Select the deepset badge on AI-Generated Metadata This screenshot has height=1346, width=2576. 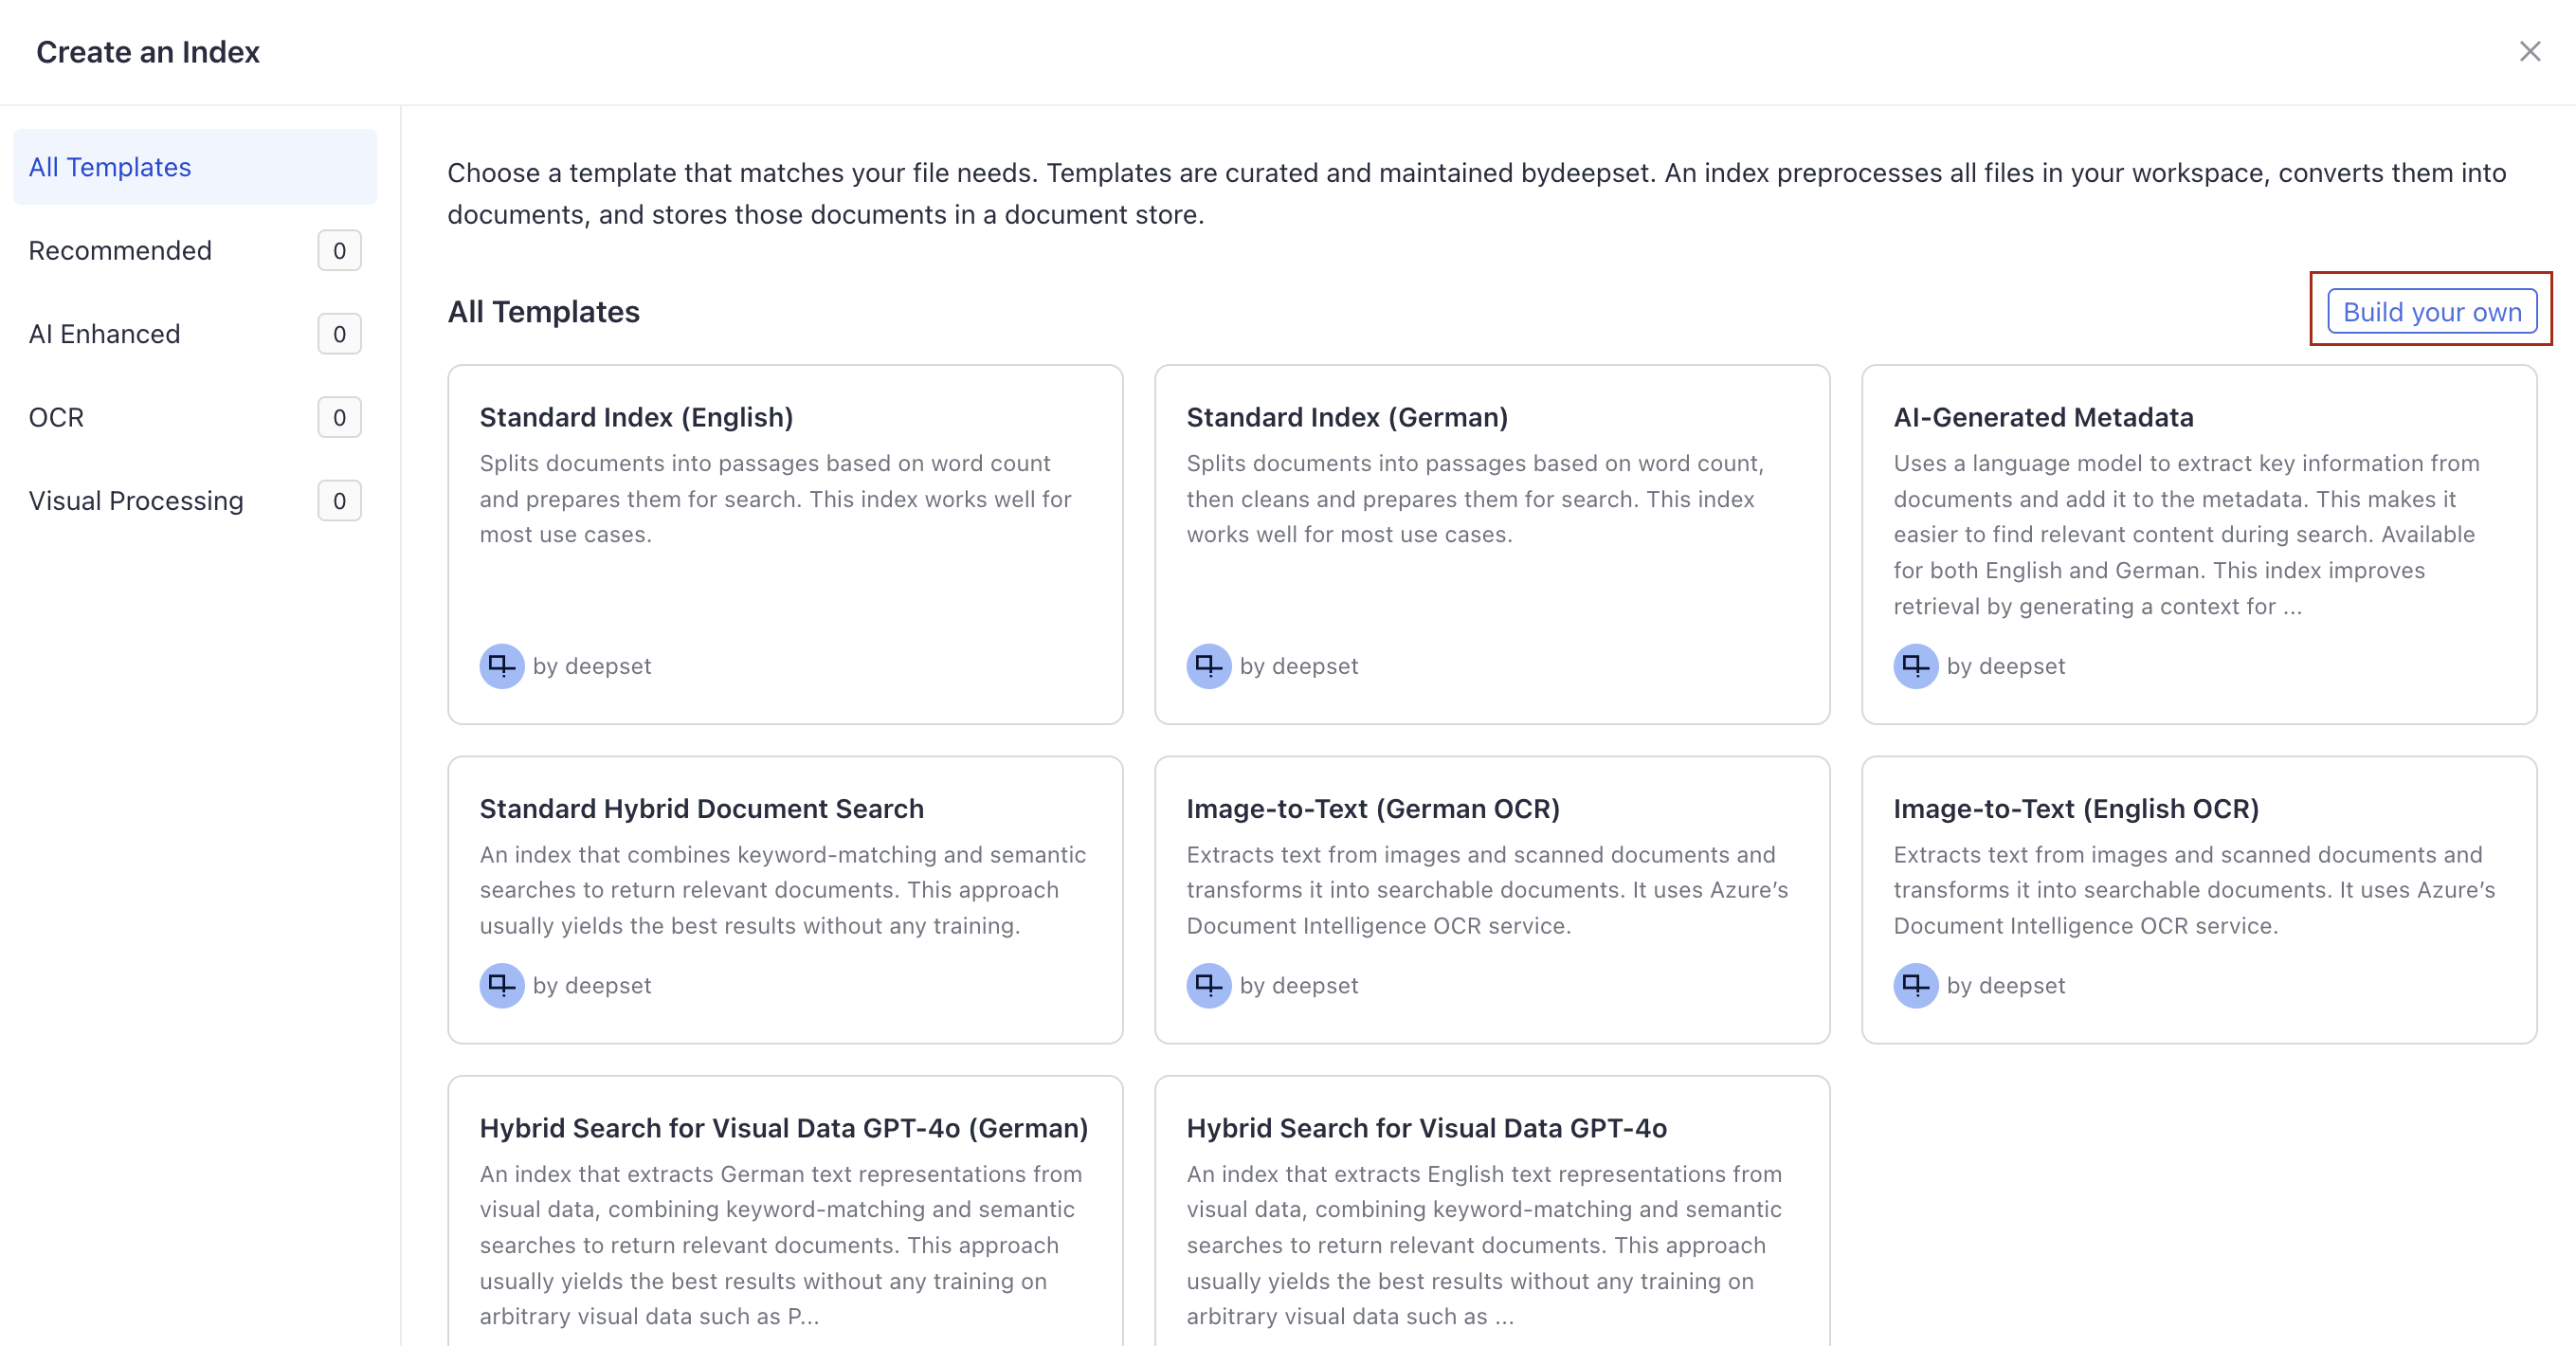click(x=1914, y=666)
